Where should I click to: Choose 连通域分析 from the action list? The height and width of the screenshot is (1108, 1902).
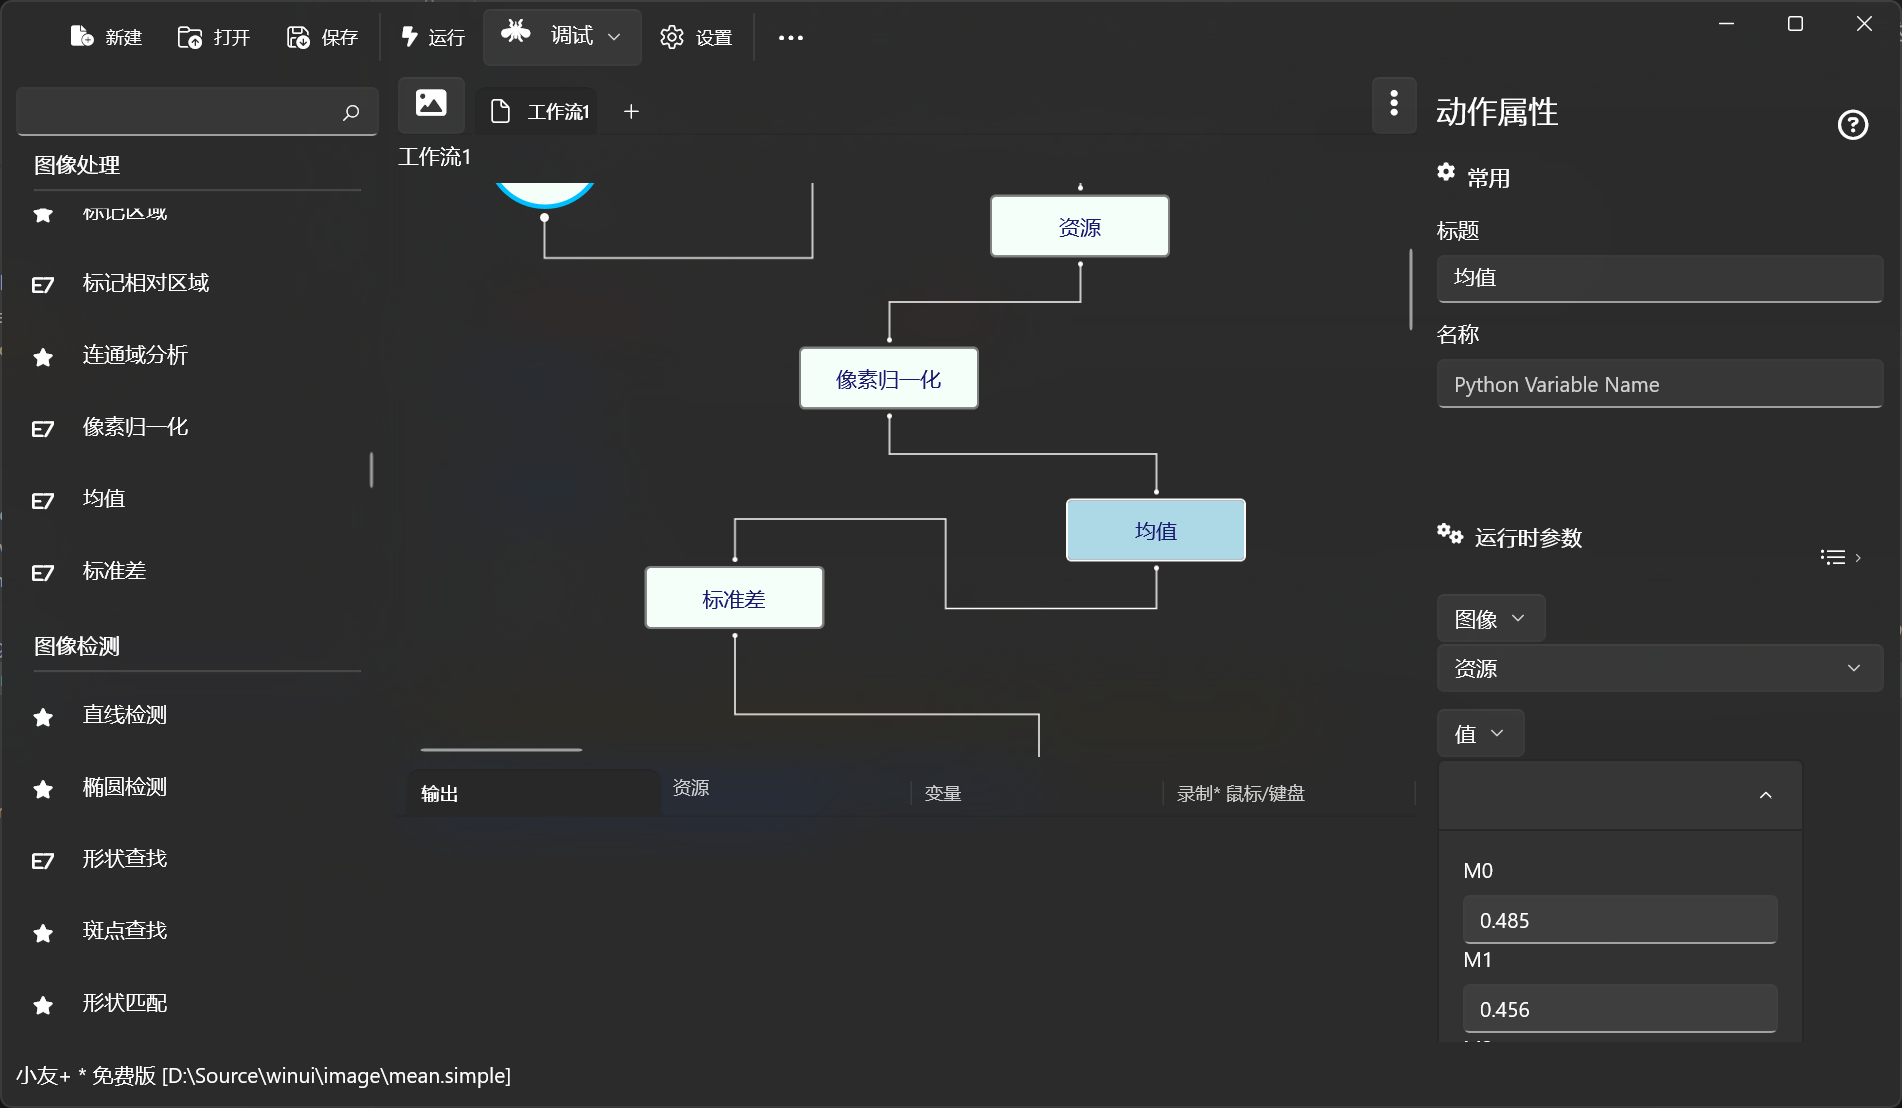pos(135,355)
